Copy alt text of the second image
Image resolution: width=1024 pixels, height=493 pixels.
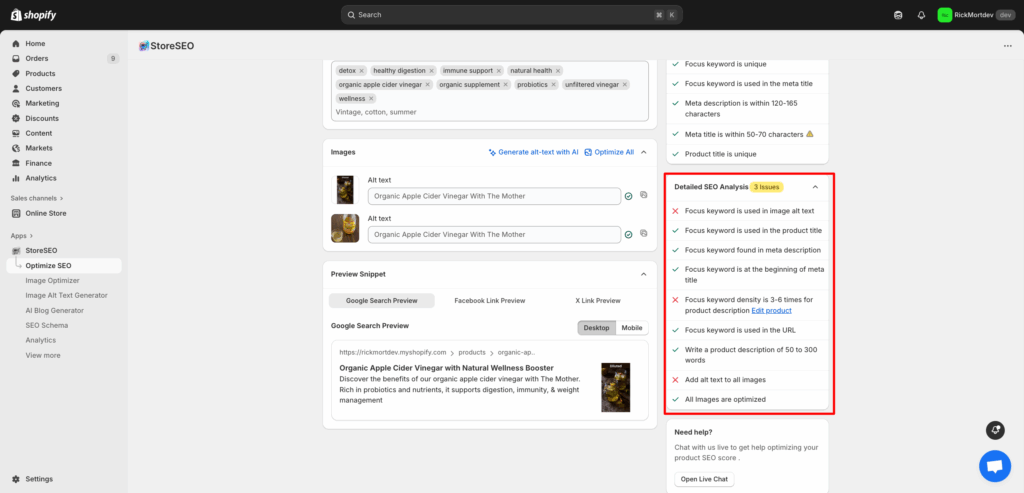click(644, 234)
